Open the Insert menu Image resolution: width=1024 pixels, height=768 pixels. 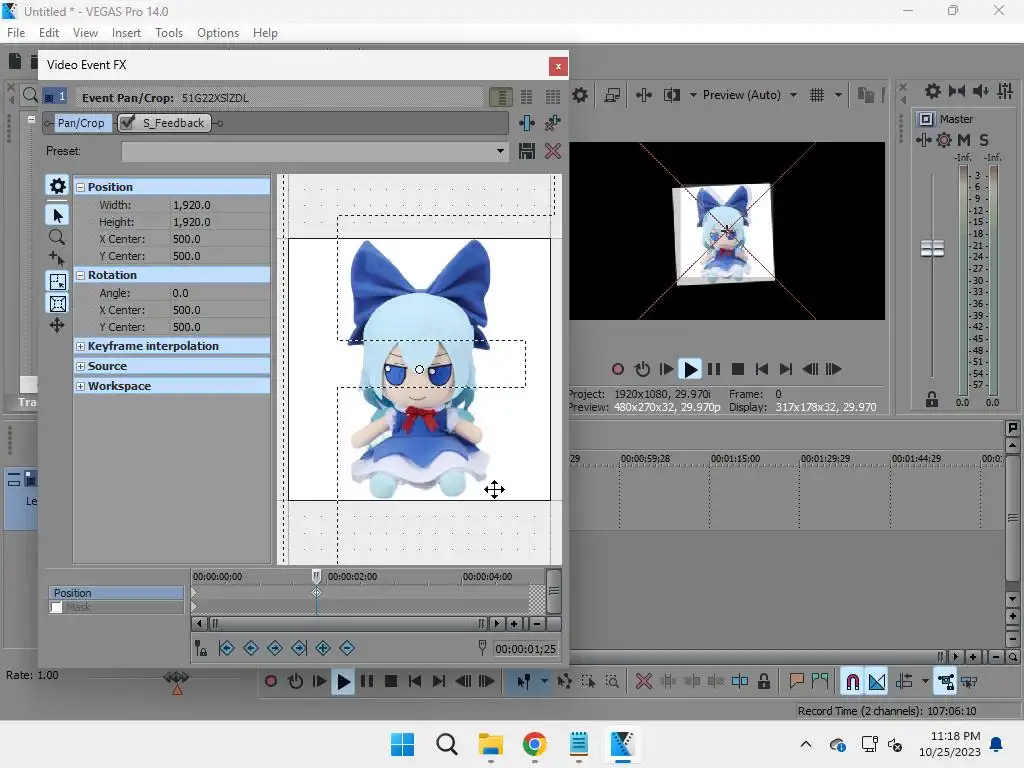point(126,33)
